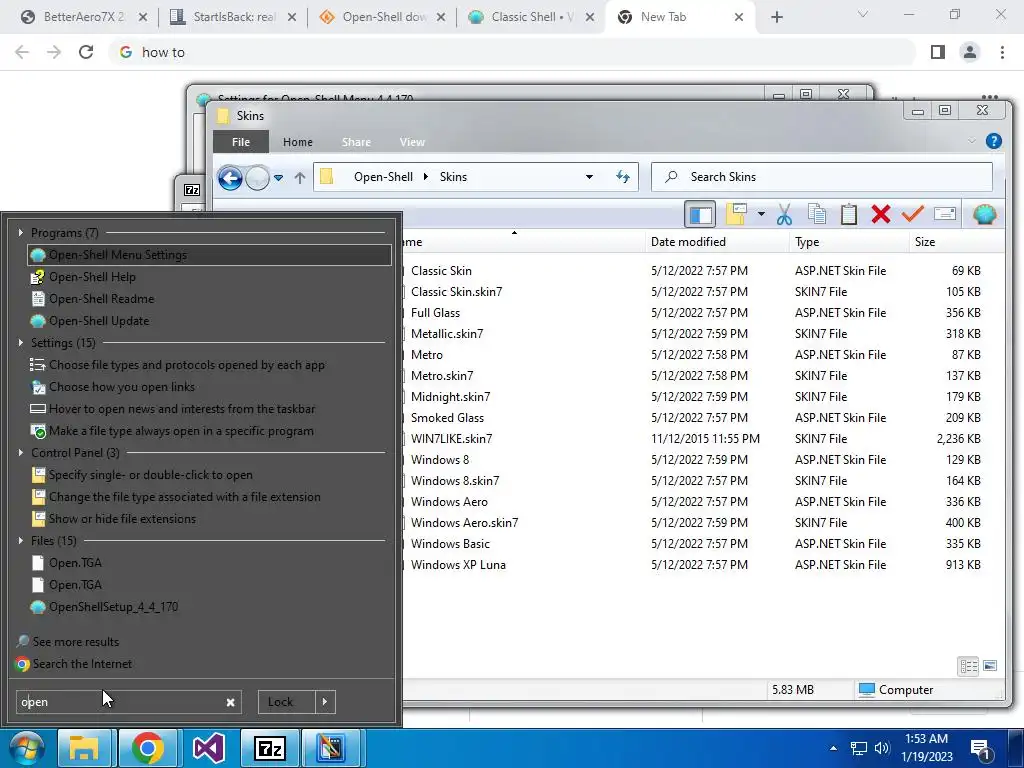Show hidden system tray icons
The height and width of the screenshot is (768, 1024).
(833, 748)
